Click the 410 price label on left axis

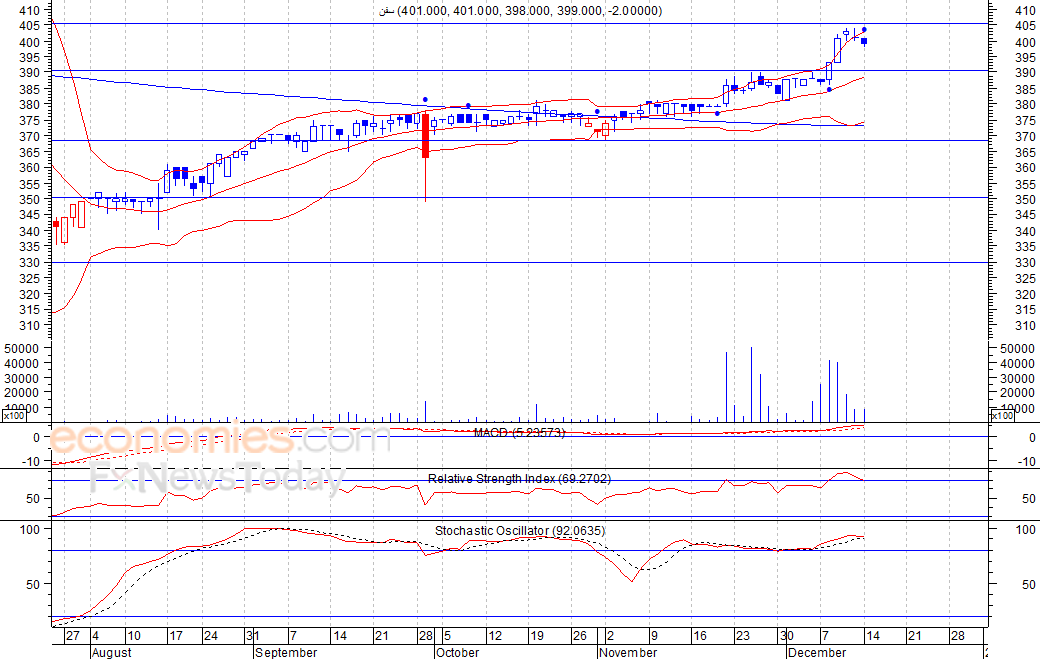tap(29, 10)
